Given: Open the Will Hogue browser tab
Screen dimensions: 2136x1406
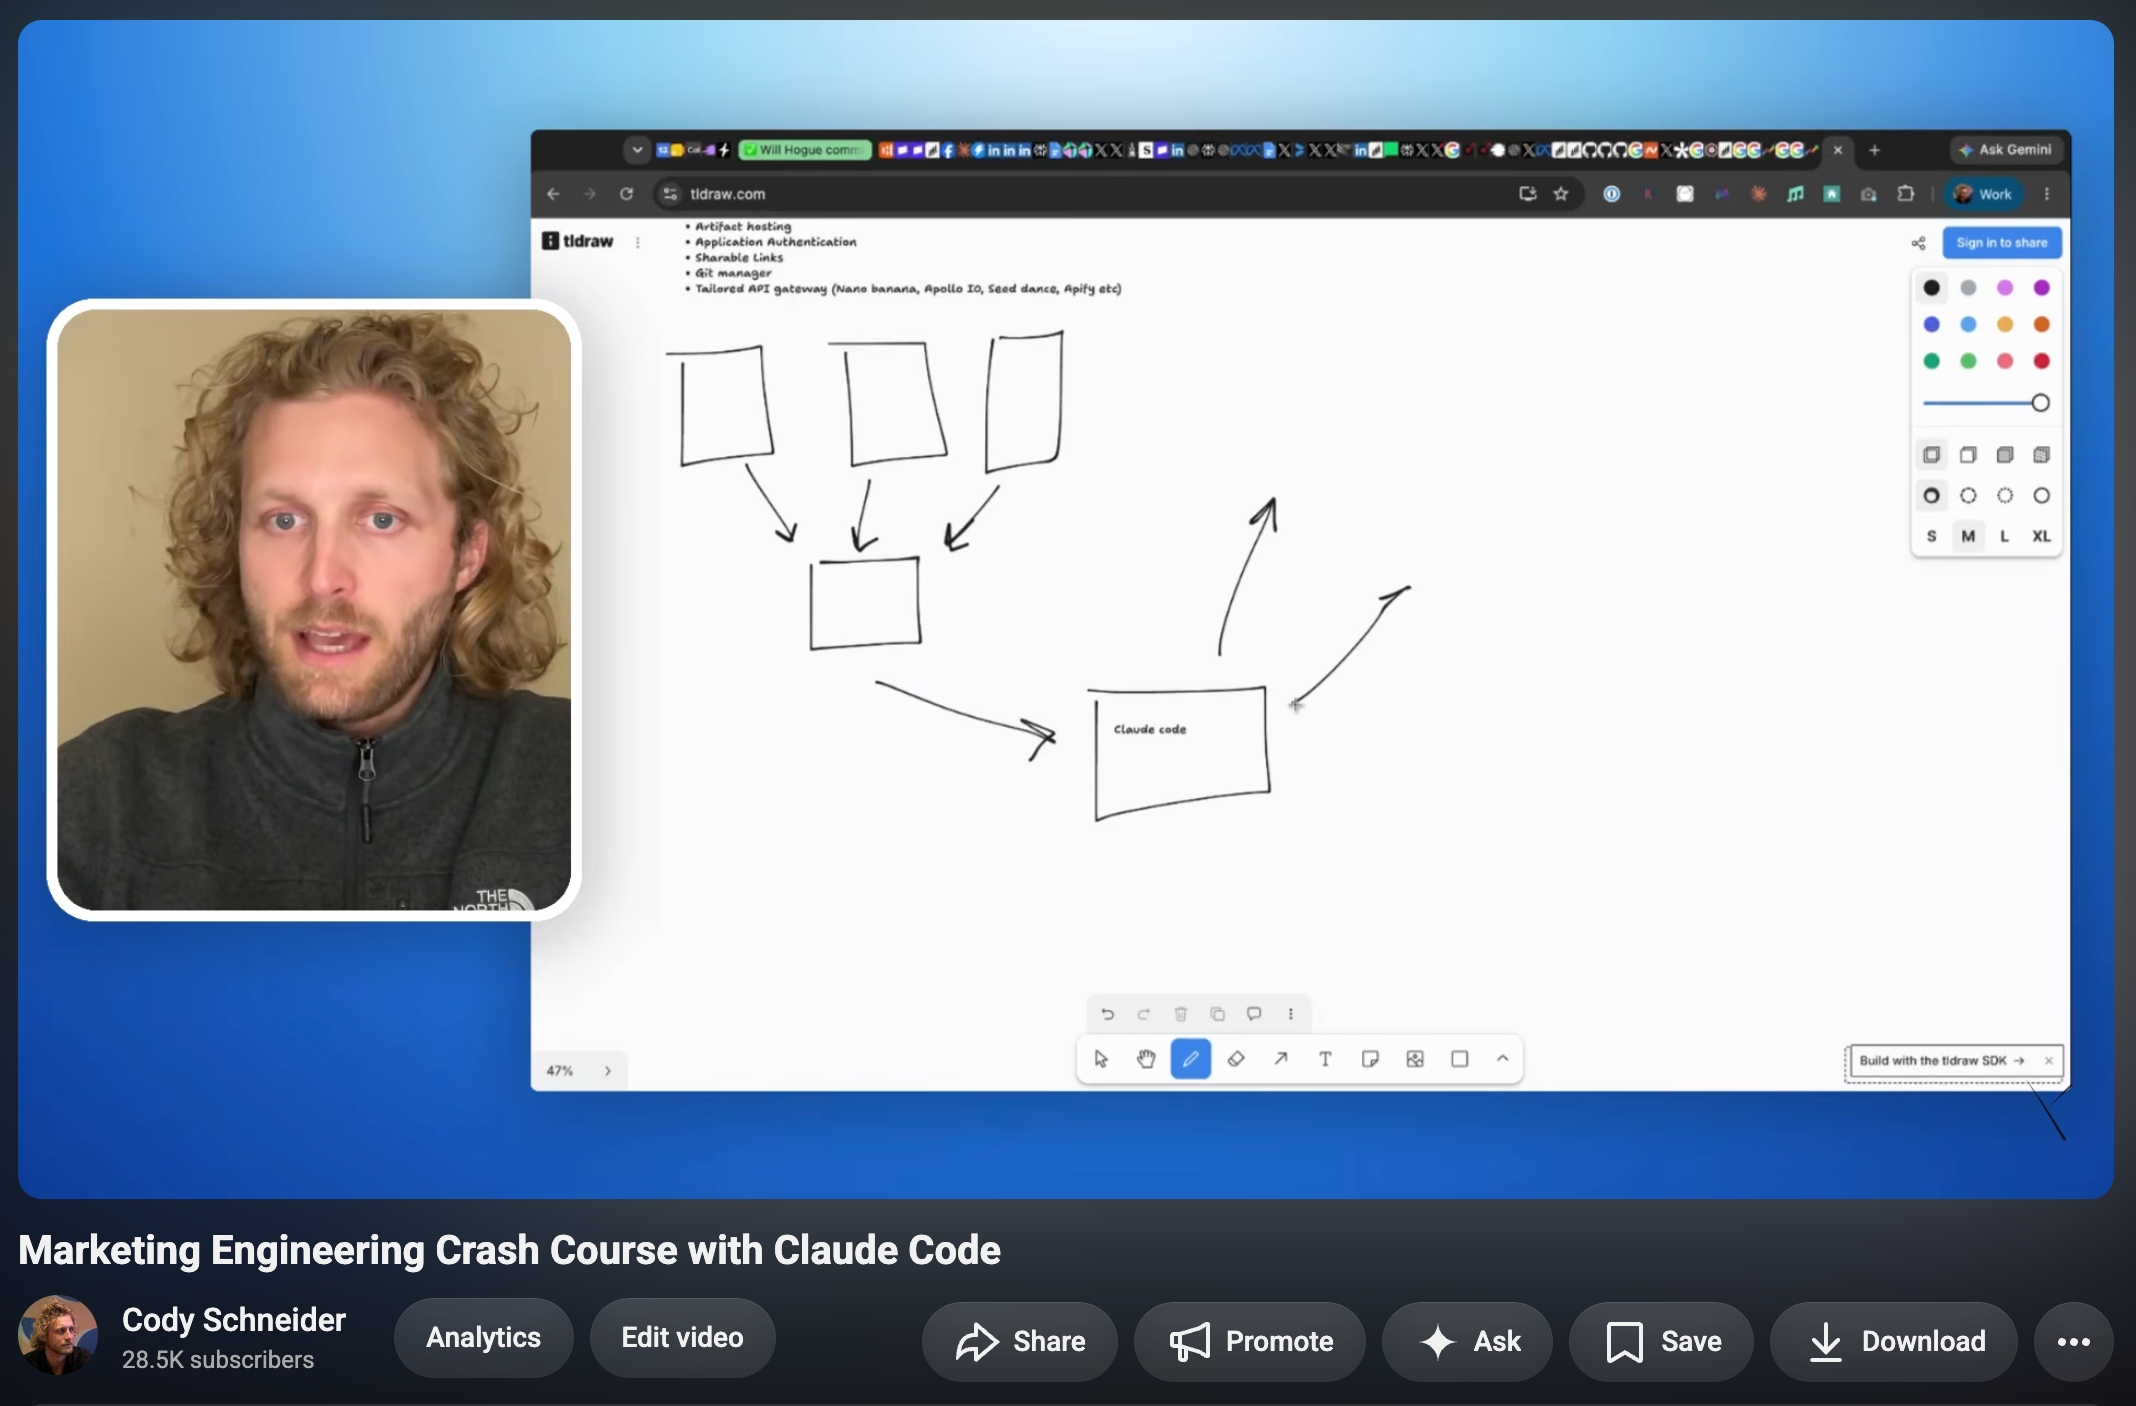Looking at the screenshot, I should click(x=806, y=150).
